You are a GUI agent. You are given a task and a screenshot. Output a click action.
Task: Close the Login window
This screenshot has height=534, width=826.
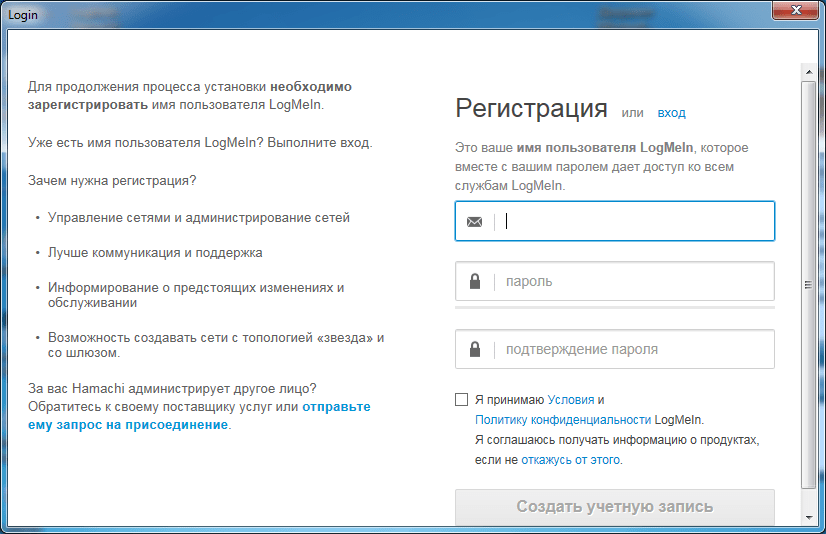tap(794, 11)
